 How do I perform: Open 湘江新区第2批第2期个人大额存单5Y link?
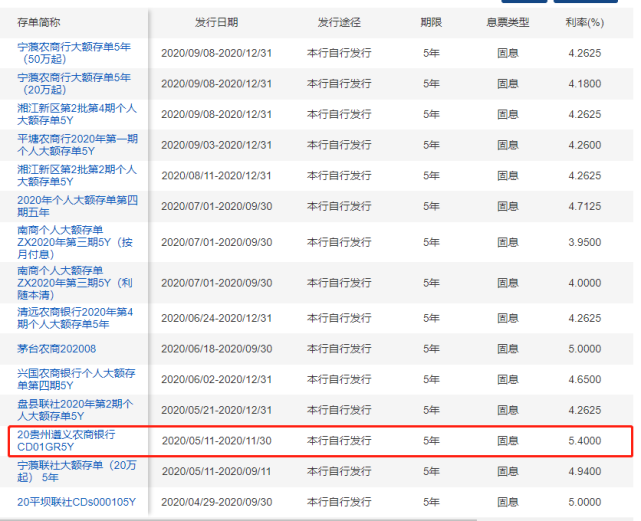[x=77, y=176]
